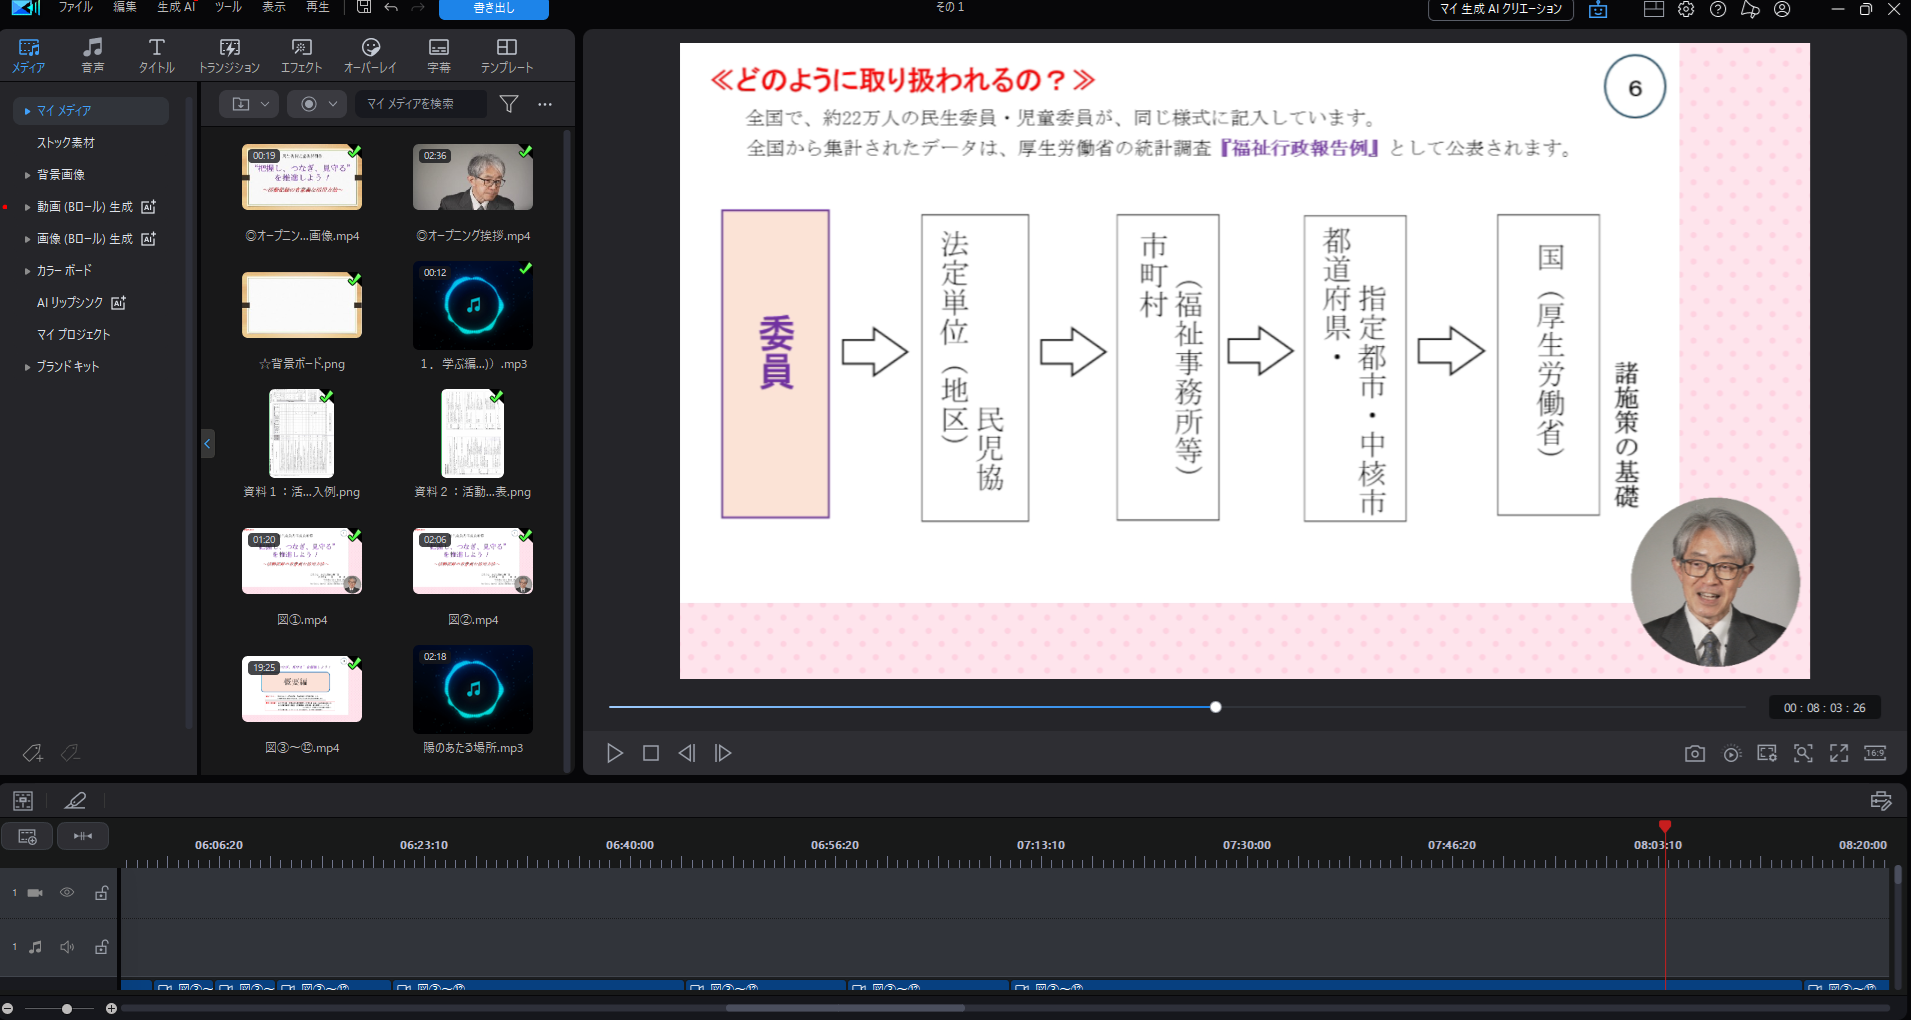Image resolution: width=1911 pixels, height=1020 pixels.
Task: Click the preview fullscreen expand icon
Action: coord(1839,754)
